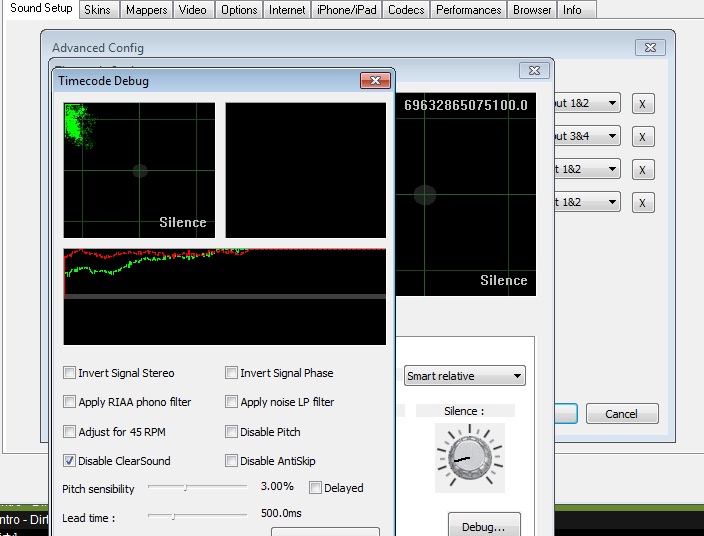The image size is (704, 536).
Task: Close the Timecode Debug dialog
Action: click(x=375, y=81)
